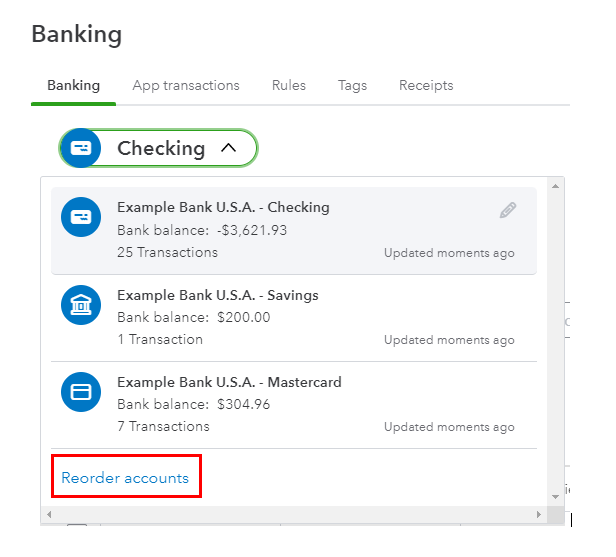Click the Example Bank Checking account icon
This screenshot has width=616, height=557.
pyautogui.click(x=81, y=216)
